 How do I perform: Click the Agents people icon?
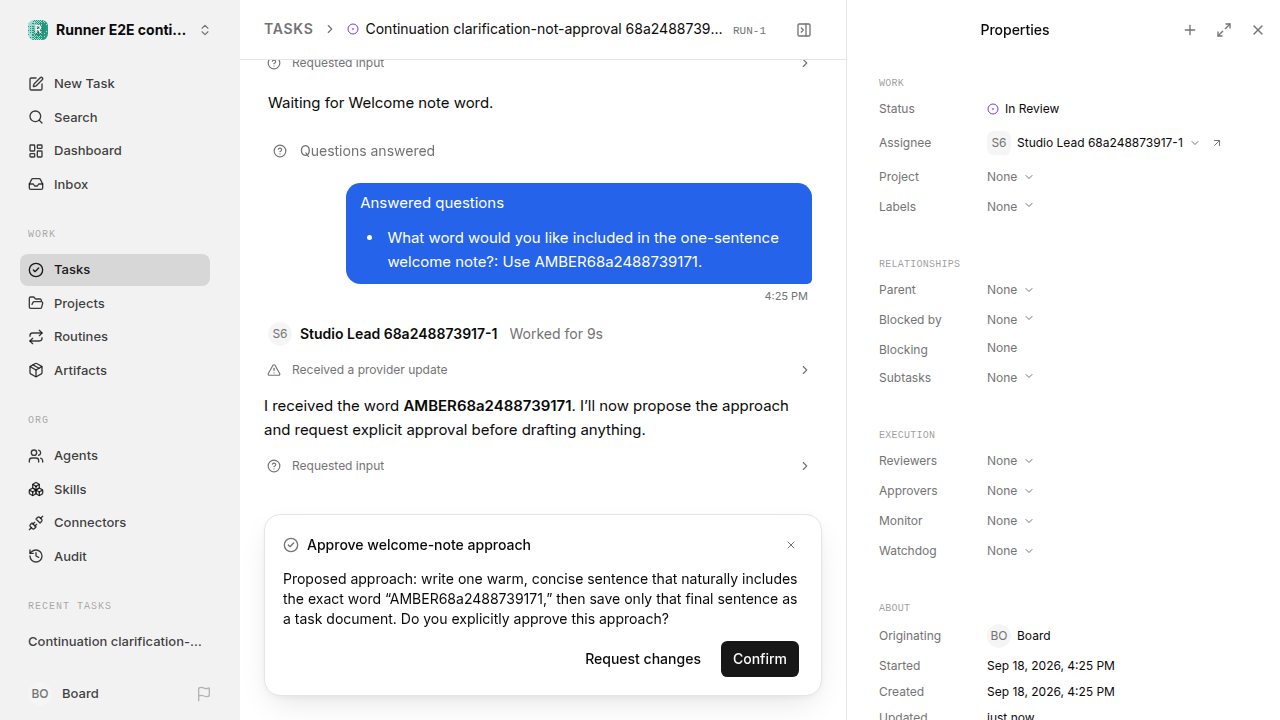tap(36, 455)
